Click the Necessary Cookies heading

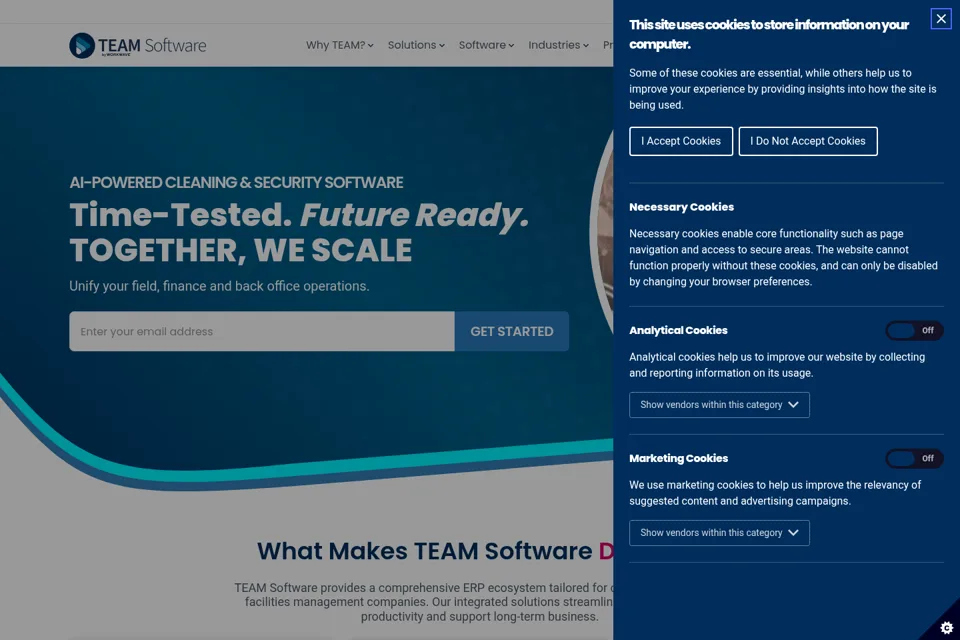click(x=681, y=207)
